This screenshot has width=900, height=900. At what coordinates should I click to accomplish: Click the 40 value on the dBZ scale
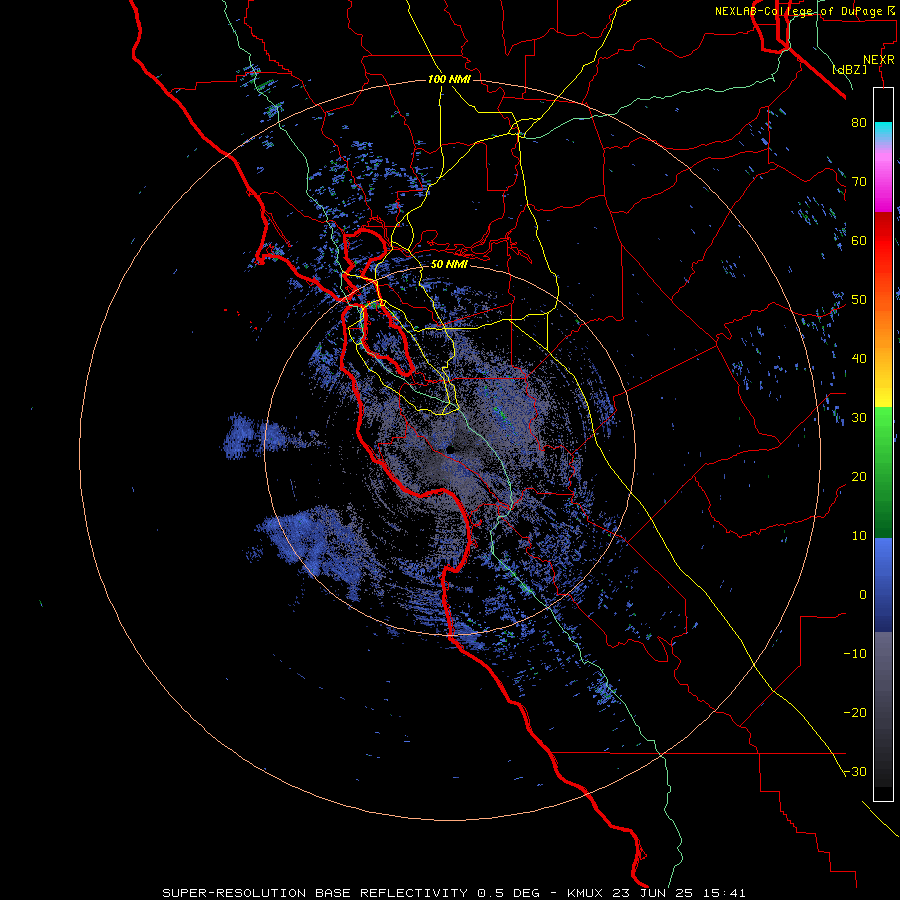click(x=859, y=359)
